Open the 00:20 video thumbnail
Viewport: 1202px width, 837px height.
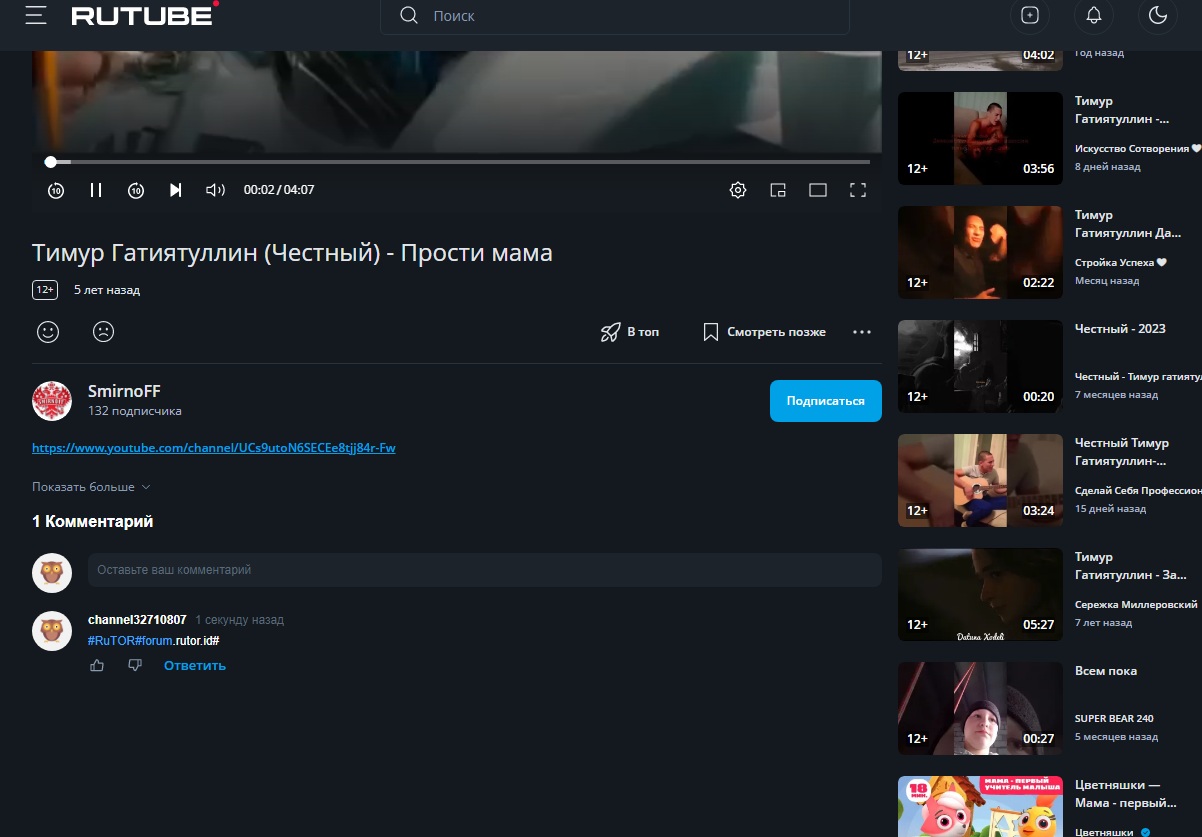[980, 366]
